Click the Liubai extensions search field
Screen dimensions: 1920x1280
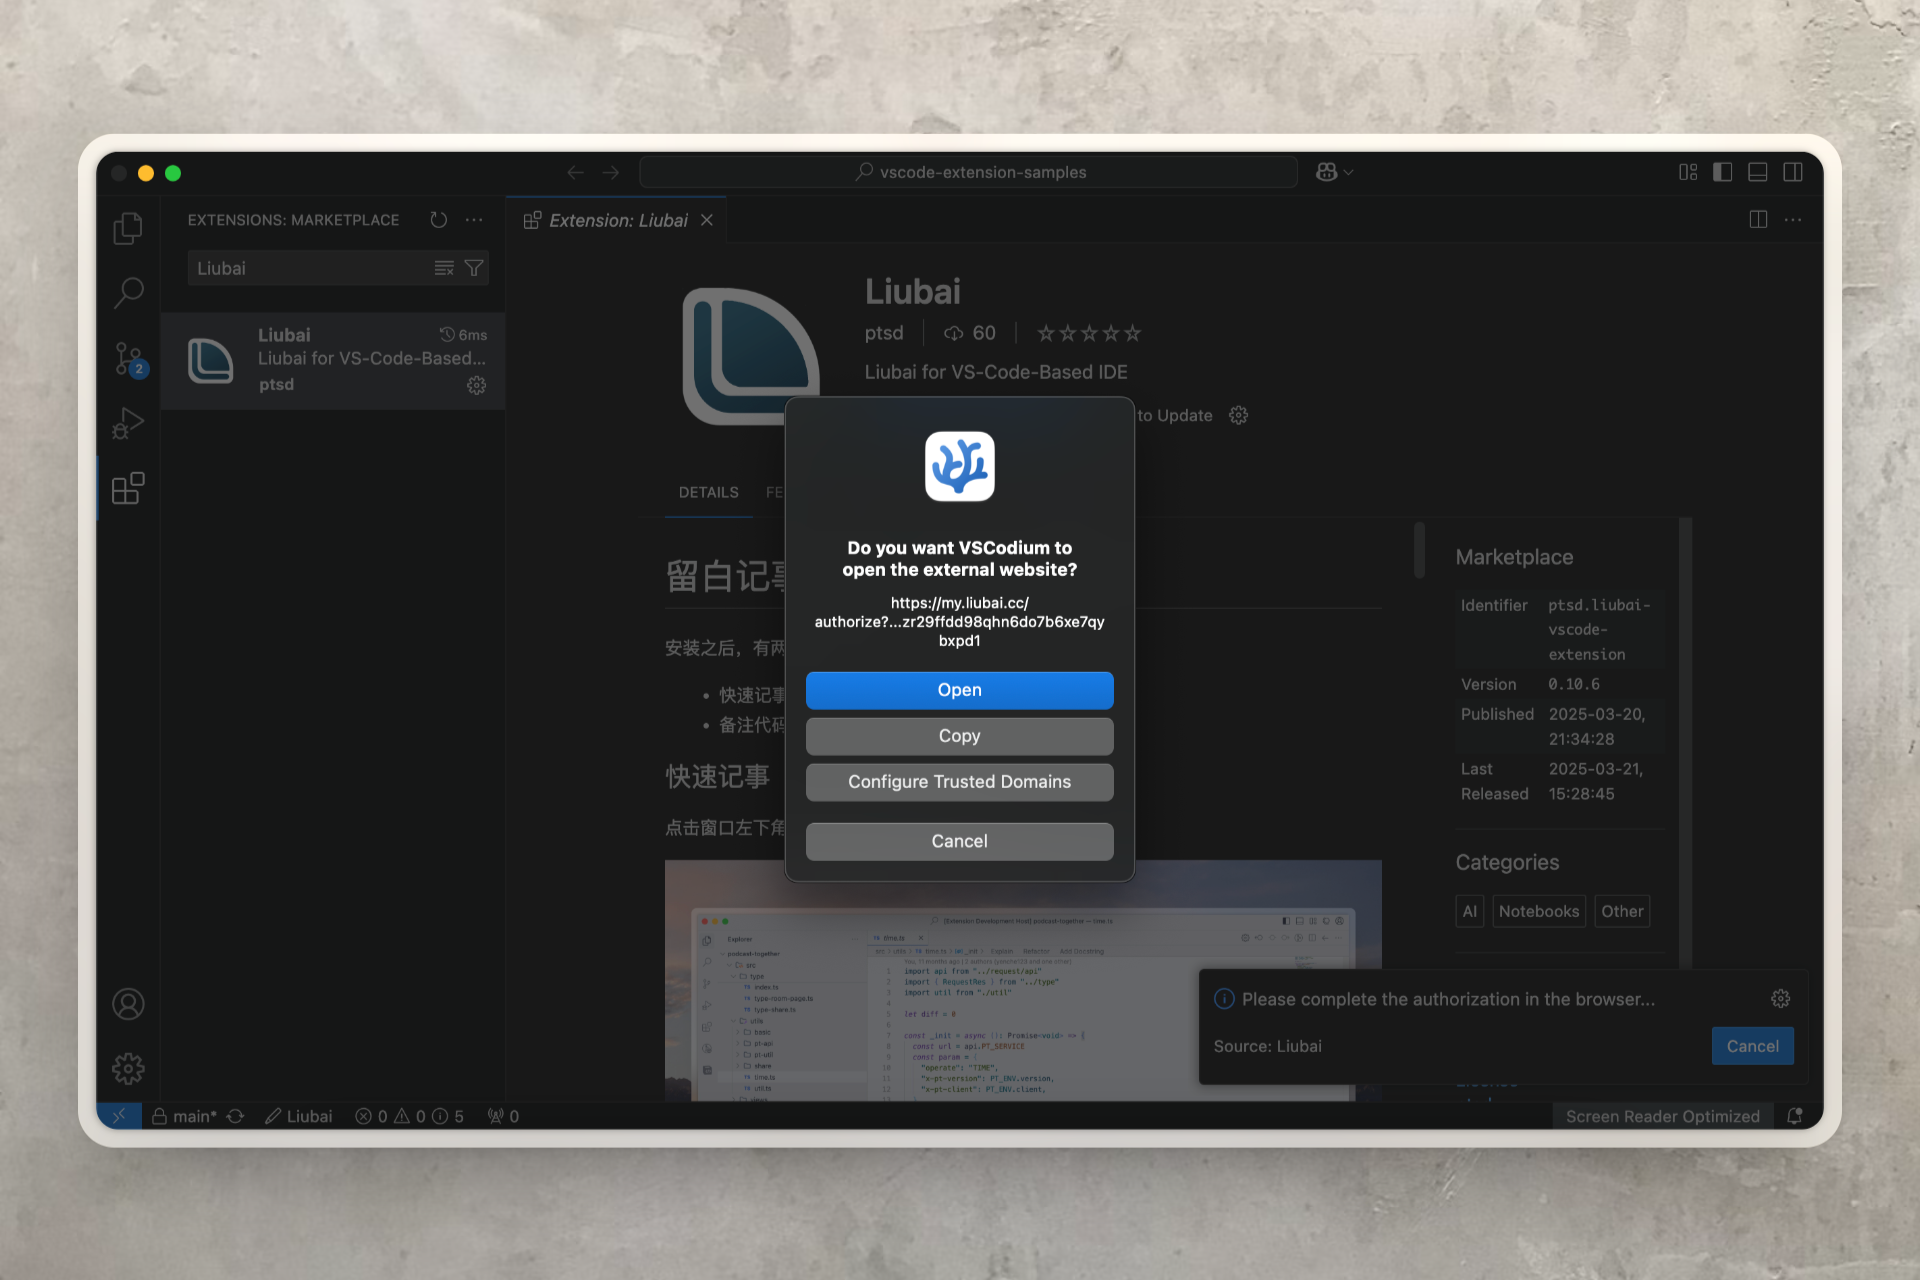point(310,268)
